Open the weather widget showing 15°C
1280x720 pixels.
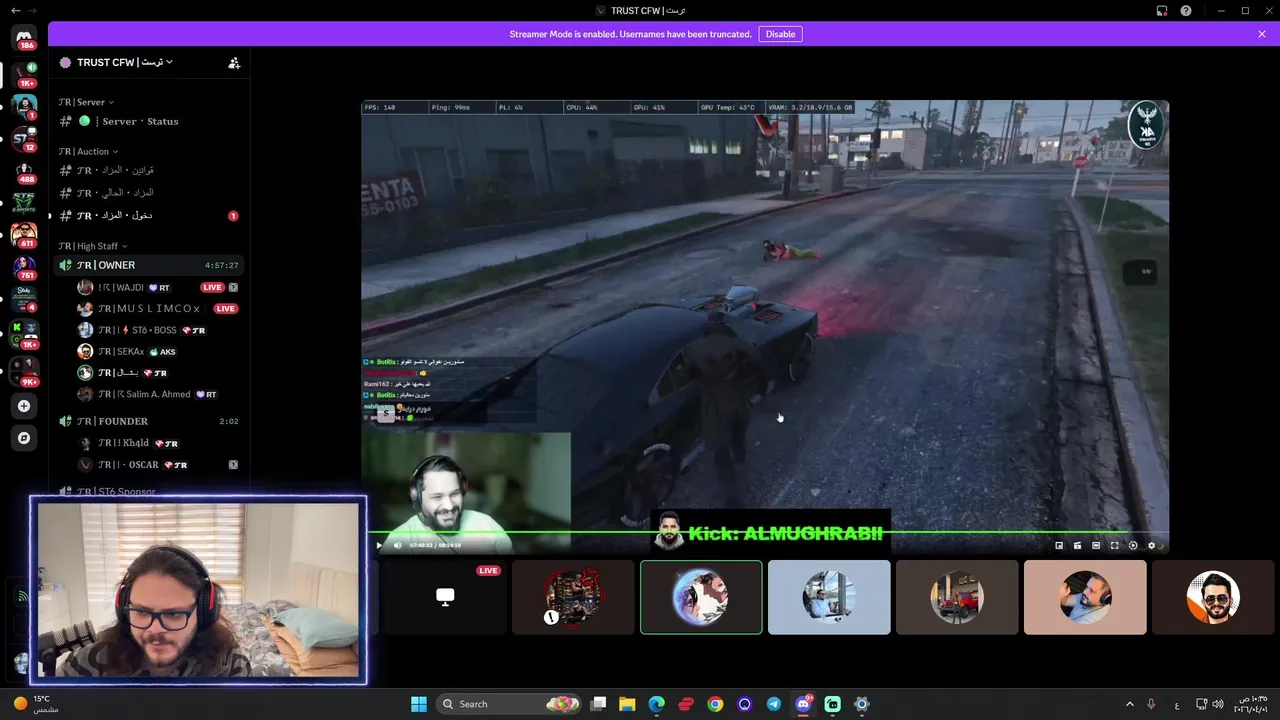(35, 704)
